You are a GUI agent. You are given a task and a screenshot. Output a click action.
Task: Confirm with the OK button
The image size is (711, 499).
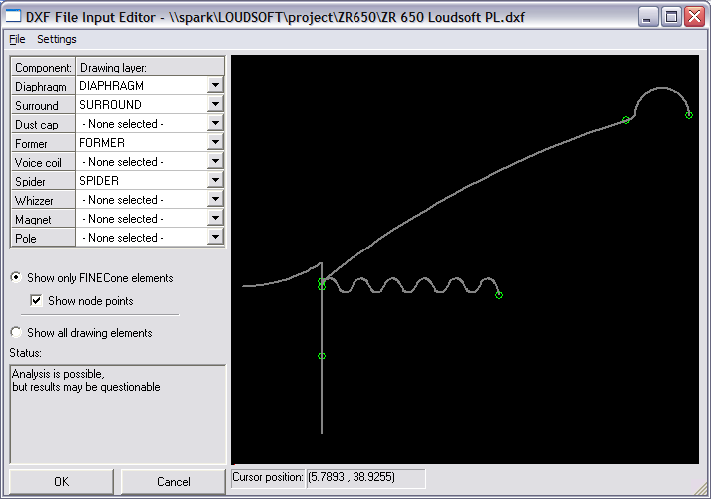tap(61, 481)
